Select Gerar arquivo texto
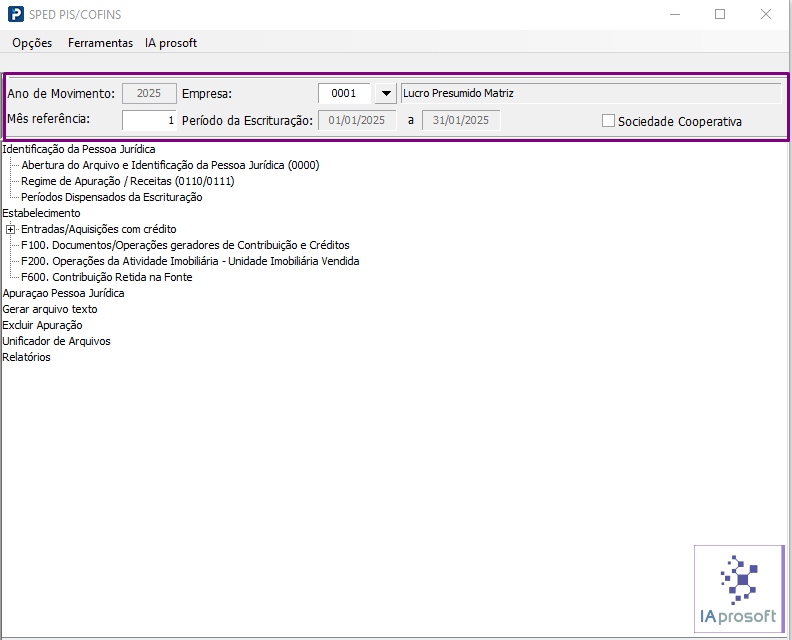The image size is (792, 640). pos(50,309)
